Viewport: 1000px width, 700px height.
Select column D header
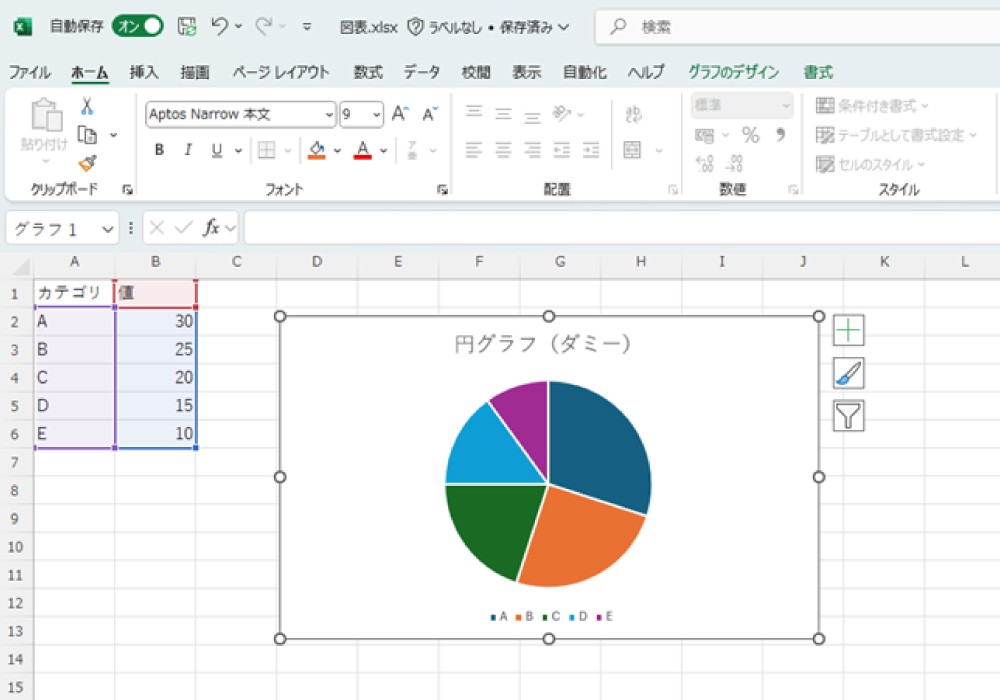point(317,261)
